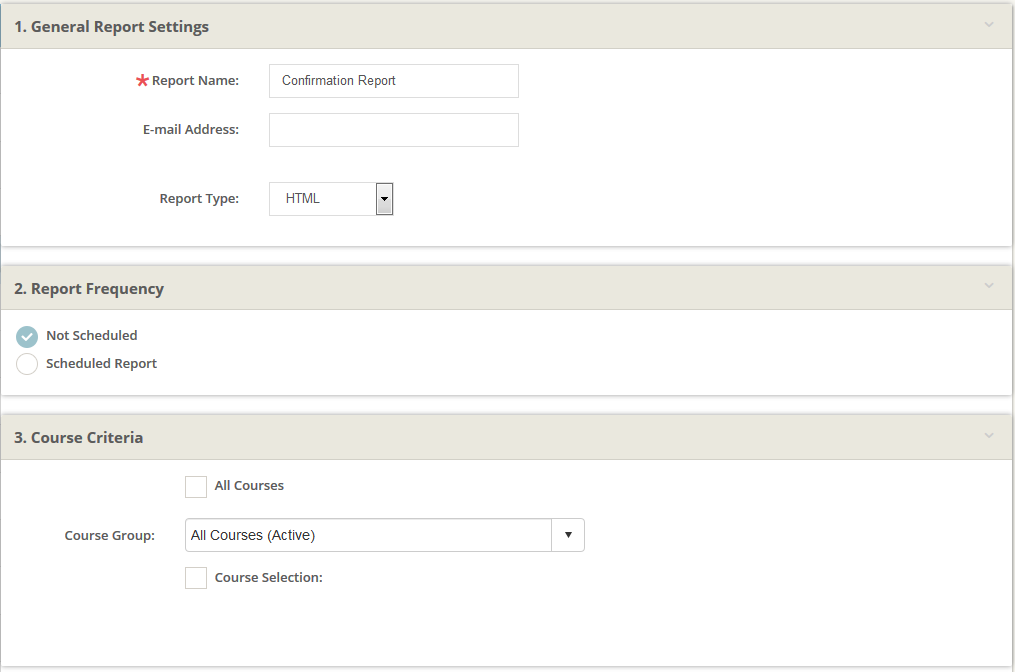Click the '2. Report Frequency' header title
This screenshot has width=1015, height=672.
click(89, 289)
